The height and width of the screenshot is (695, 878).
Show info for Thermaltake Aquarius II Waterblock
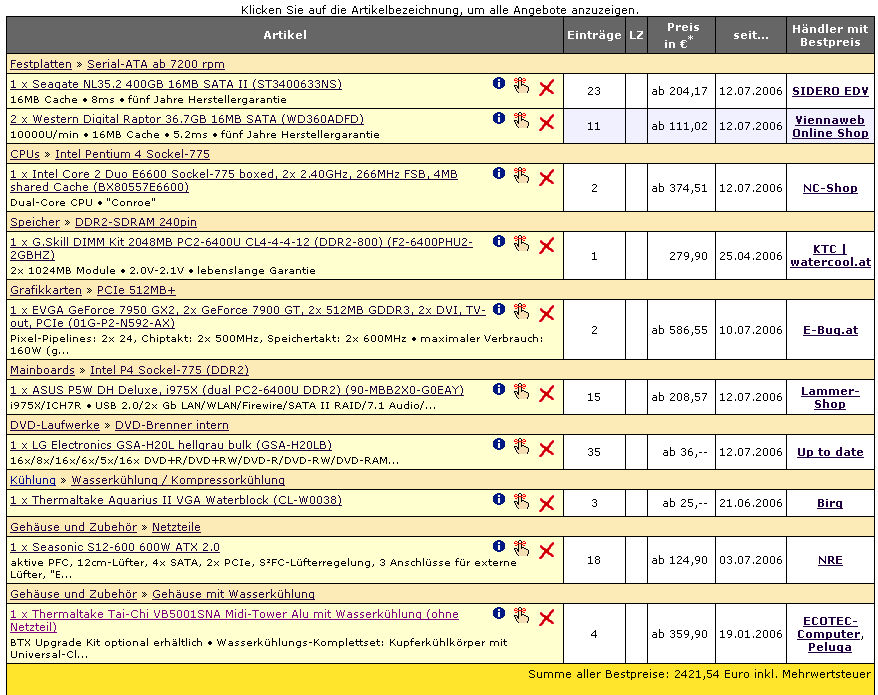click(x=499, y=499)
